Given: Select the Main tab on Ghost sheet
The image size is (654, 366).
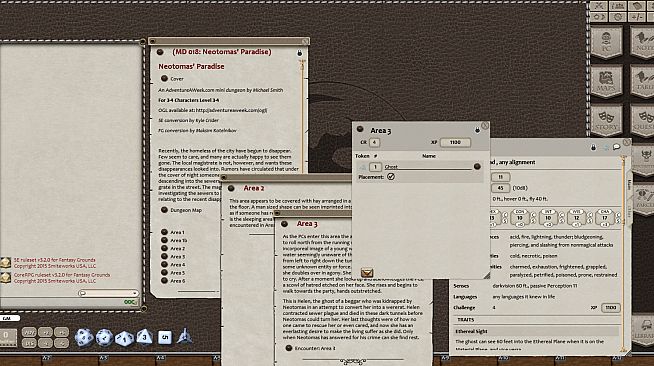Looking at the screenshot, I should 629,186.
